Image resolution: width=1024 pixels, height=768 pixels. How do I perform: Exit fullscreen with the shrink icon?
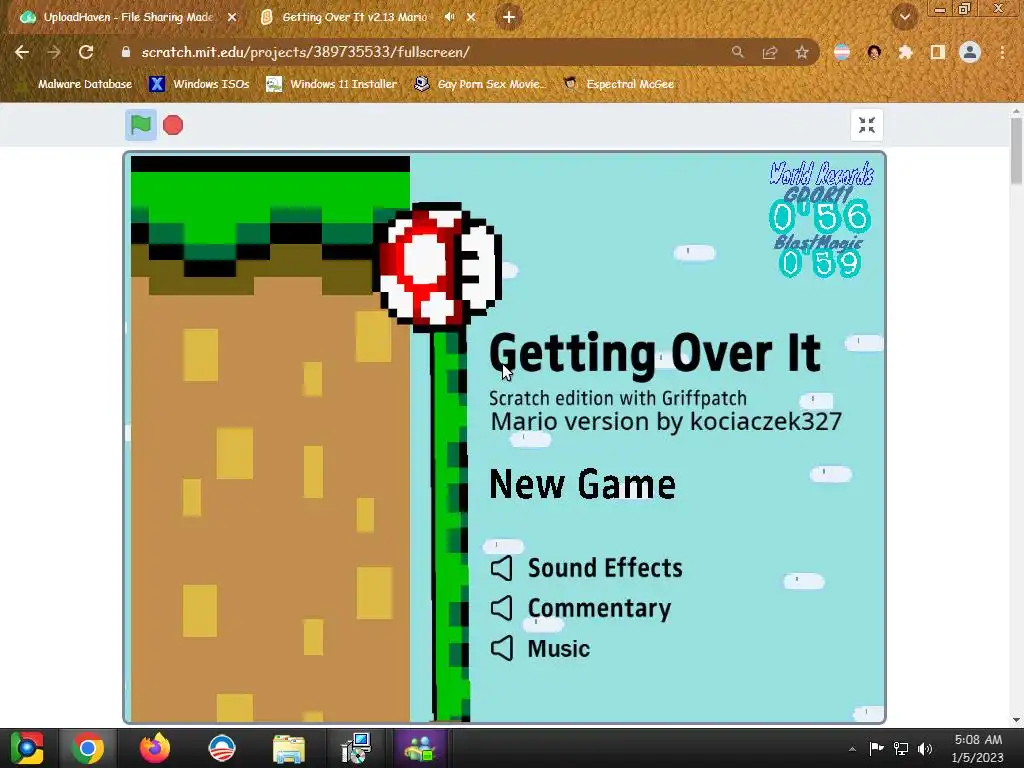pyautogui.click(x=867, y=125)
